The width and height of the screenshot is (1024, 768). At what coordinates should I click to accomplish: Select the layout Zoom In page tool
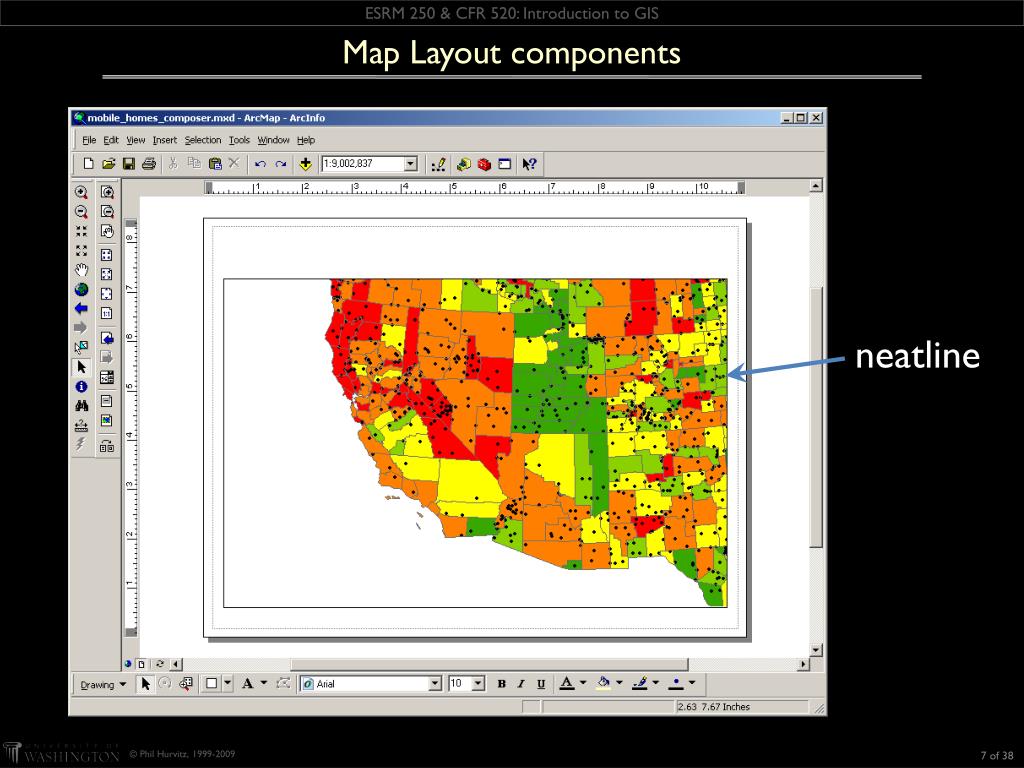point(107,192)
